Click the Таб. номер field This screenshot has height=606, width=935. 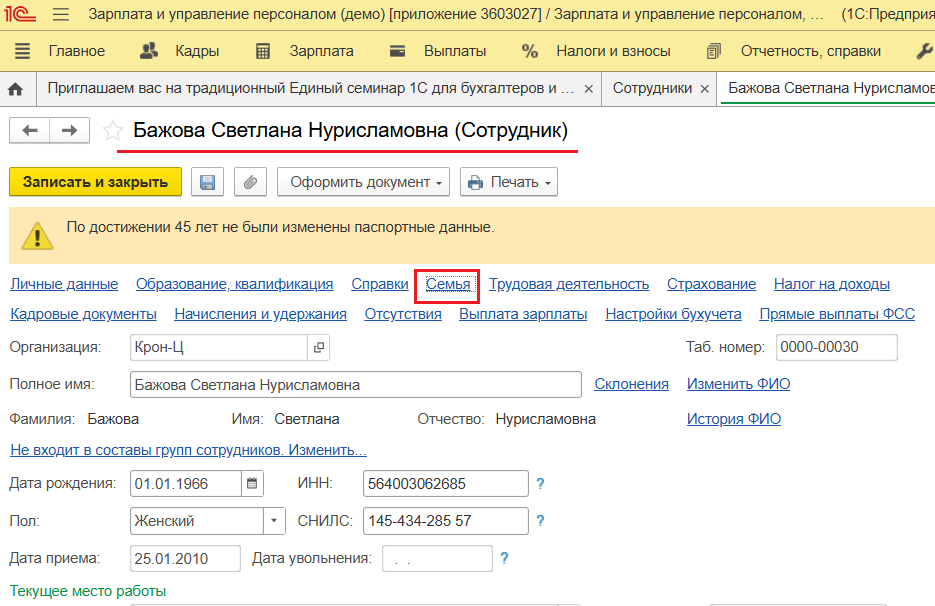coord(837,347)
